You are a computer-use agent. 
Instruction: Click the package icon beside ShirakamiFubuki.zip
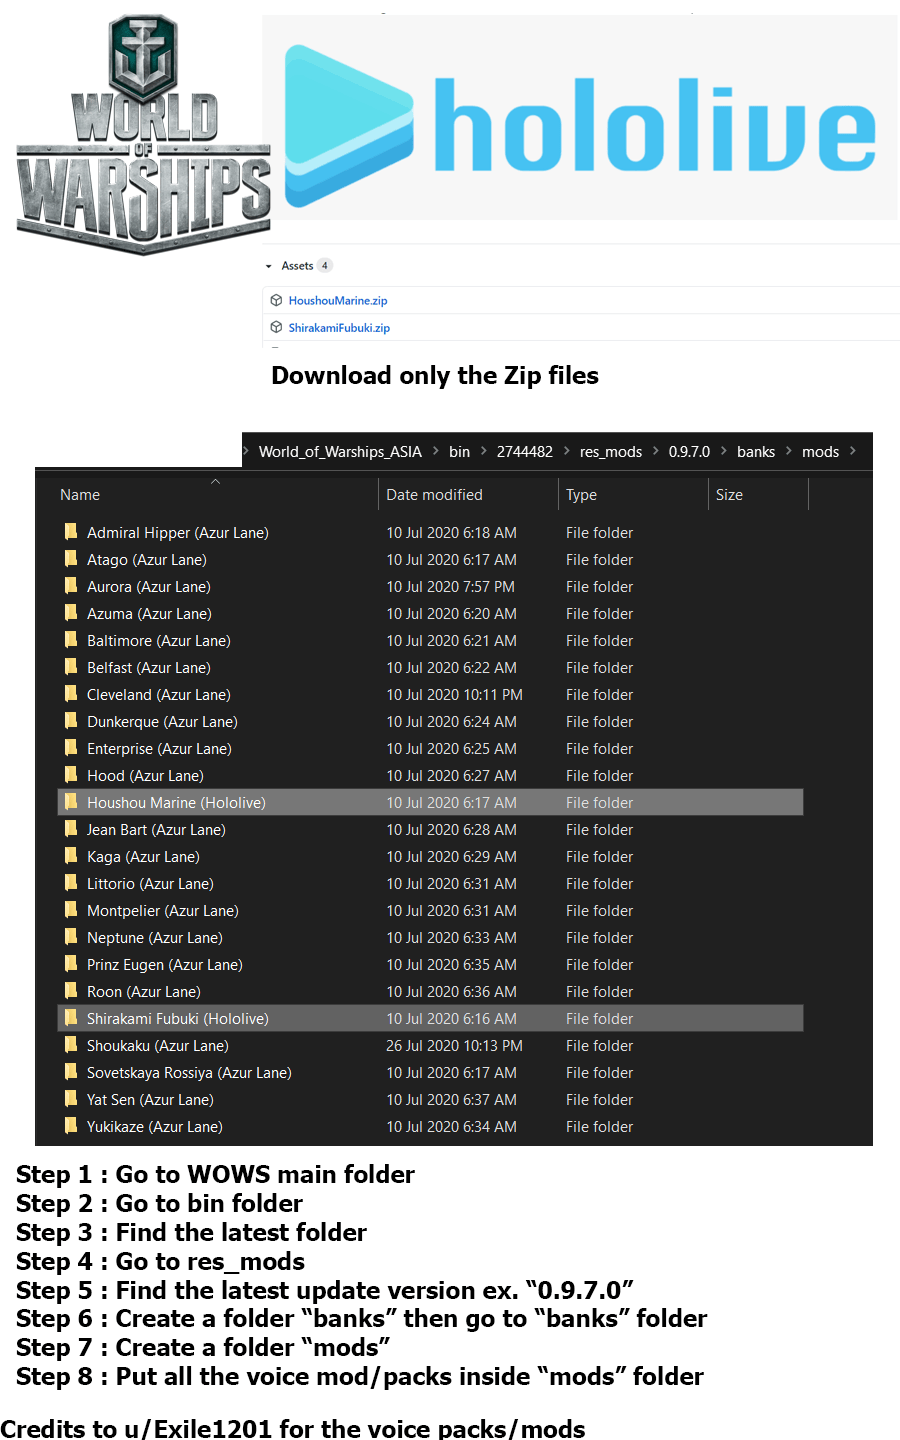pyautogui.click(x=277, y=327)
